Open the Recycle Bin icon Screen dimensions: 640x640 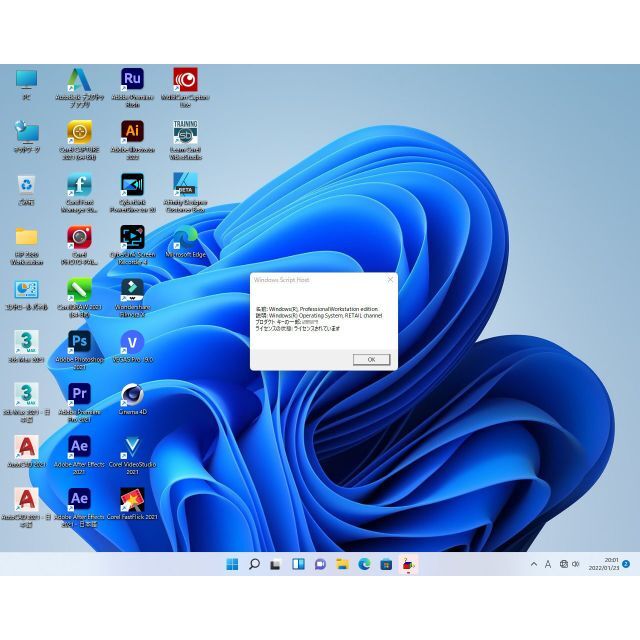point(27,190)
